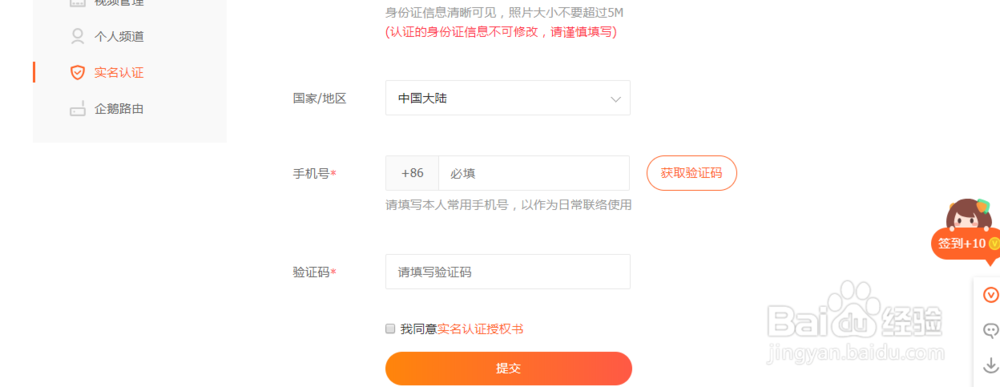Select 企鹅路由 in the sidebar menu
Image resolution: width=1000 pixels, height=387 pixels.
[119, 109]
